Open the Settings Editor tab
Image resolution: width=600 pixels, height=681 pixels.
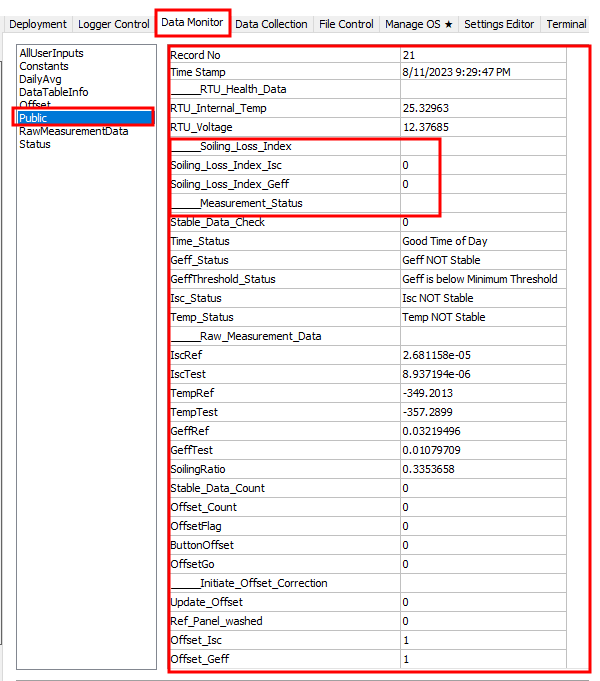[499, 24]
